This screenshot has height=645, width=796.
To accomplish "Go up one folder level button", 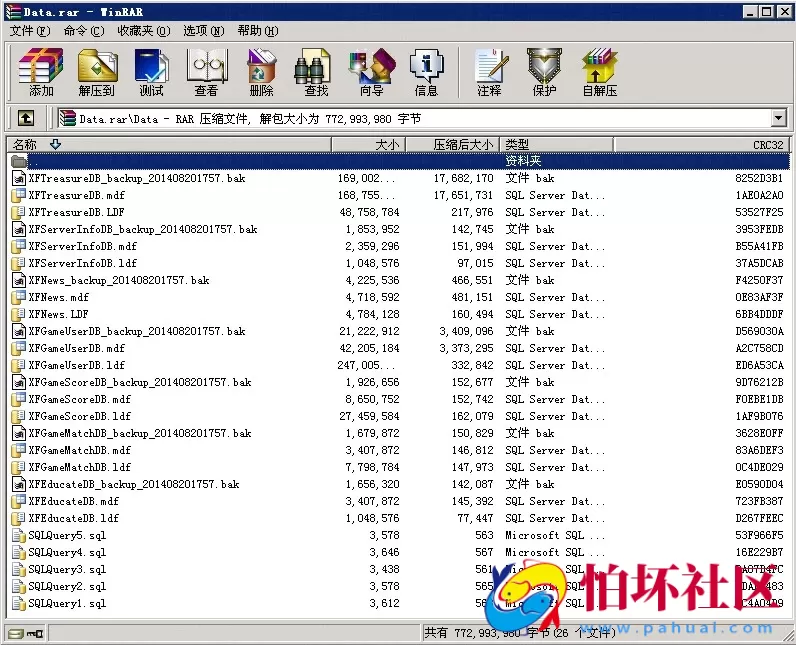I will [x=26, y=119].
